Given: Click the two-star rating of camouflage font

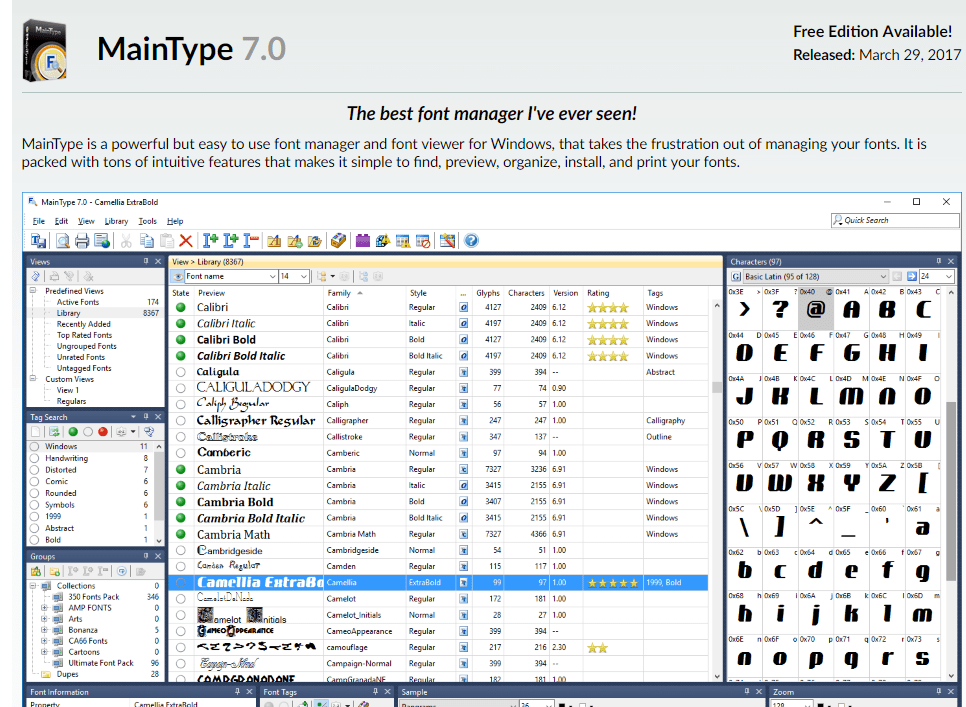Looking at the screenshot, I should pyautogui.click(x=597, y=647).
